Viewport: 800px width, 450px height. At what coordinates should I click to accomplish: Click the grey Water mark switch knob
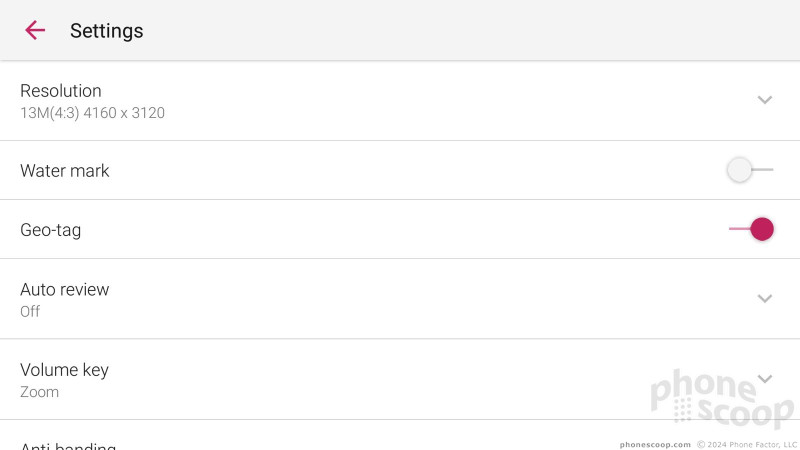739,170
